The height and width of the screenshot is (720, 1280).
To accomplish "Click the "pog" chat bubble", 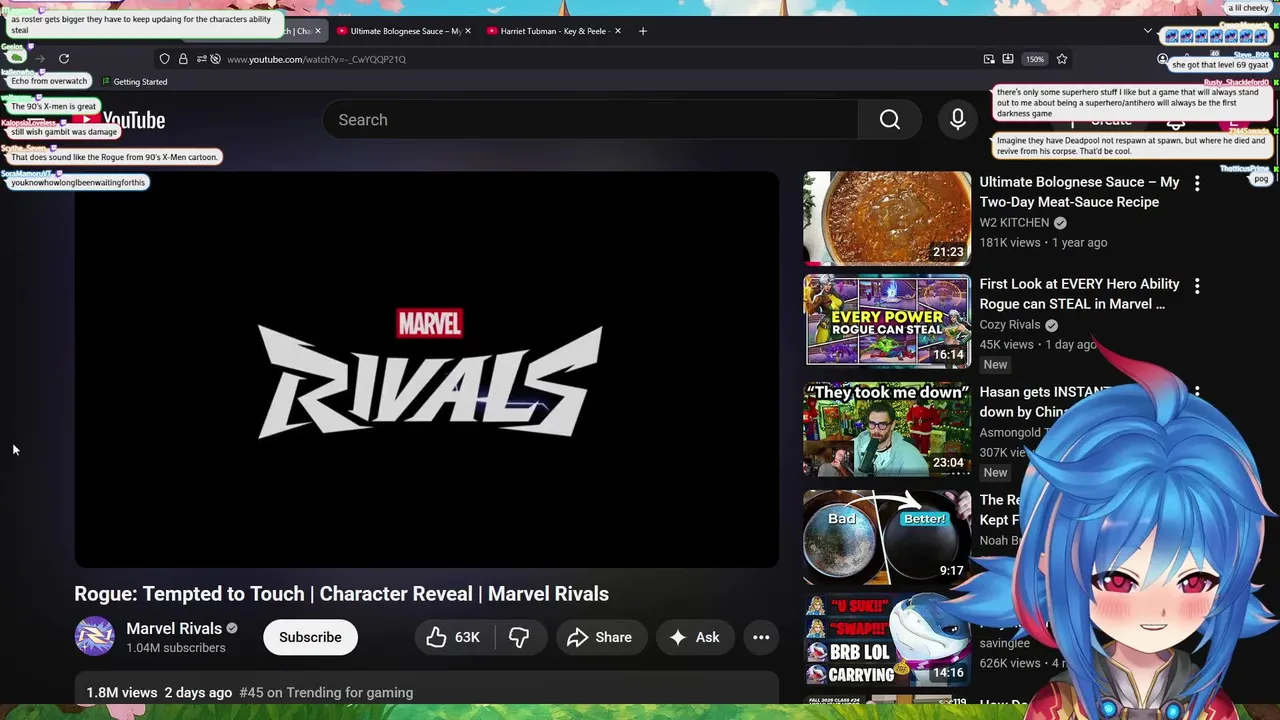I will (1261, 179).
